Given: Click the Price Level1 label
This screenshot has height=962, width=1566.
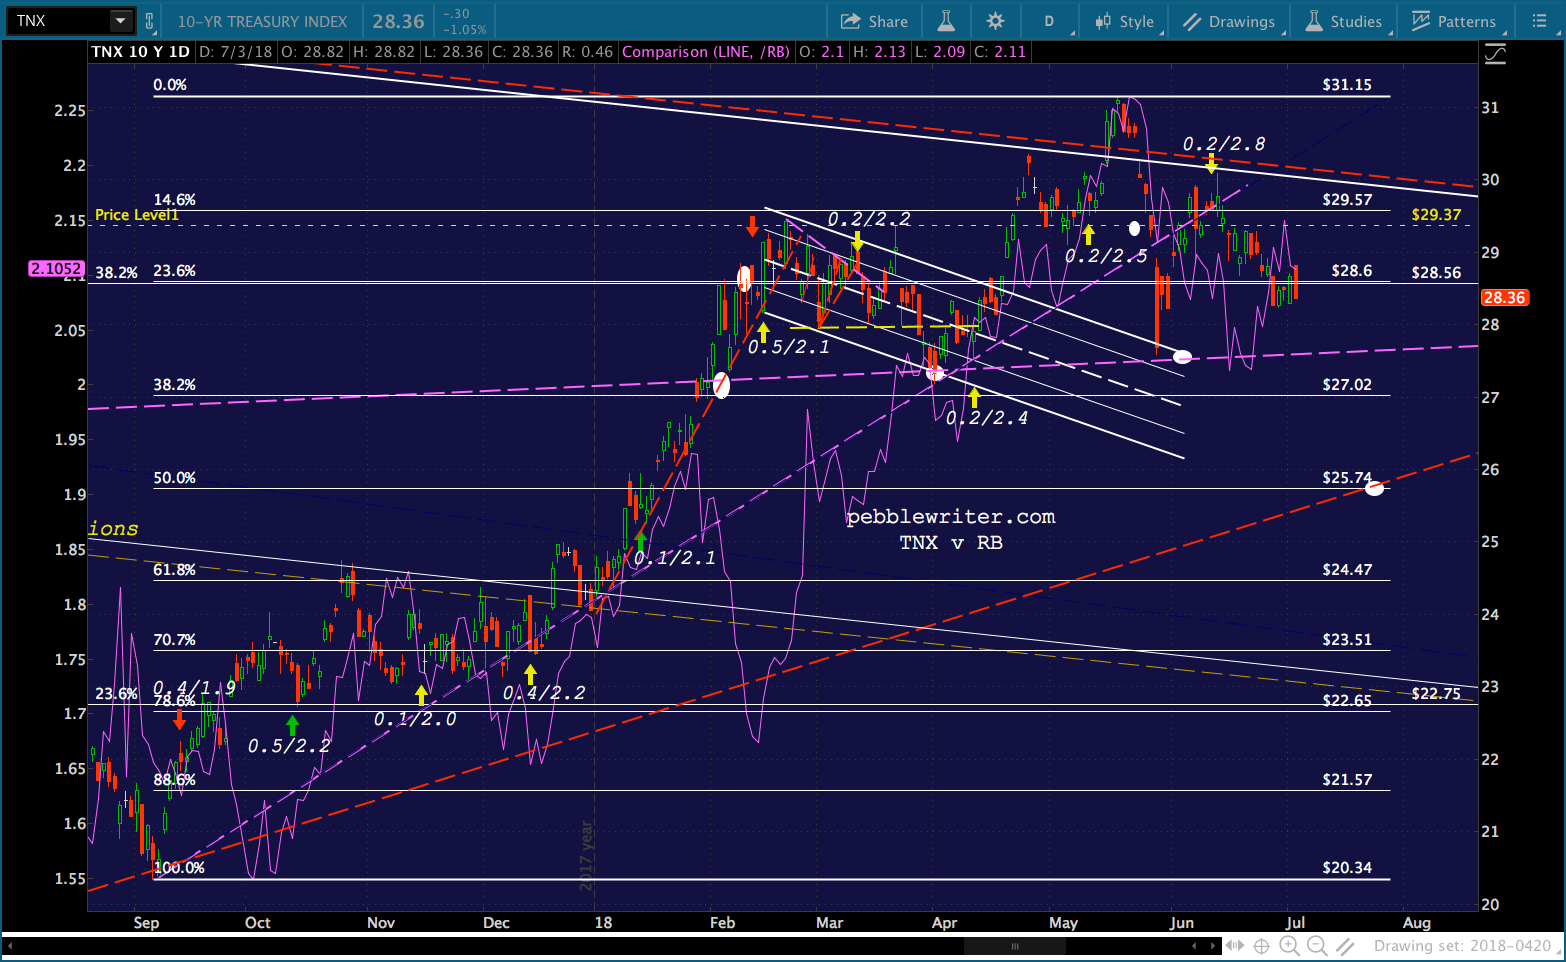Looking at the screenshot, I should coord(137,215).
